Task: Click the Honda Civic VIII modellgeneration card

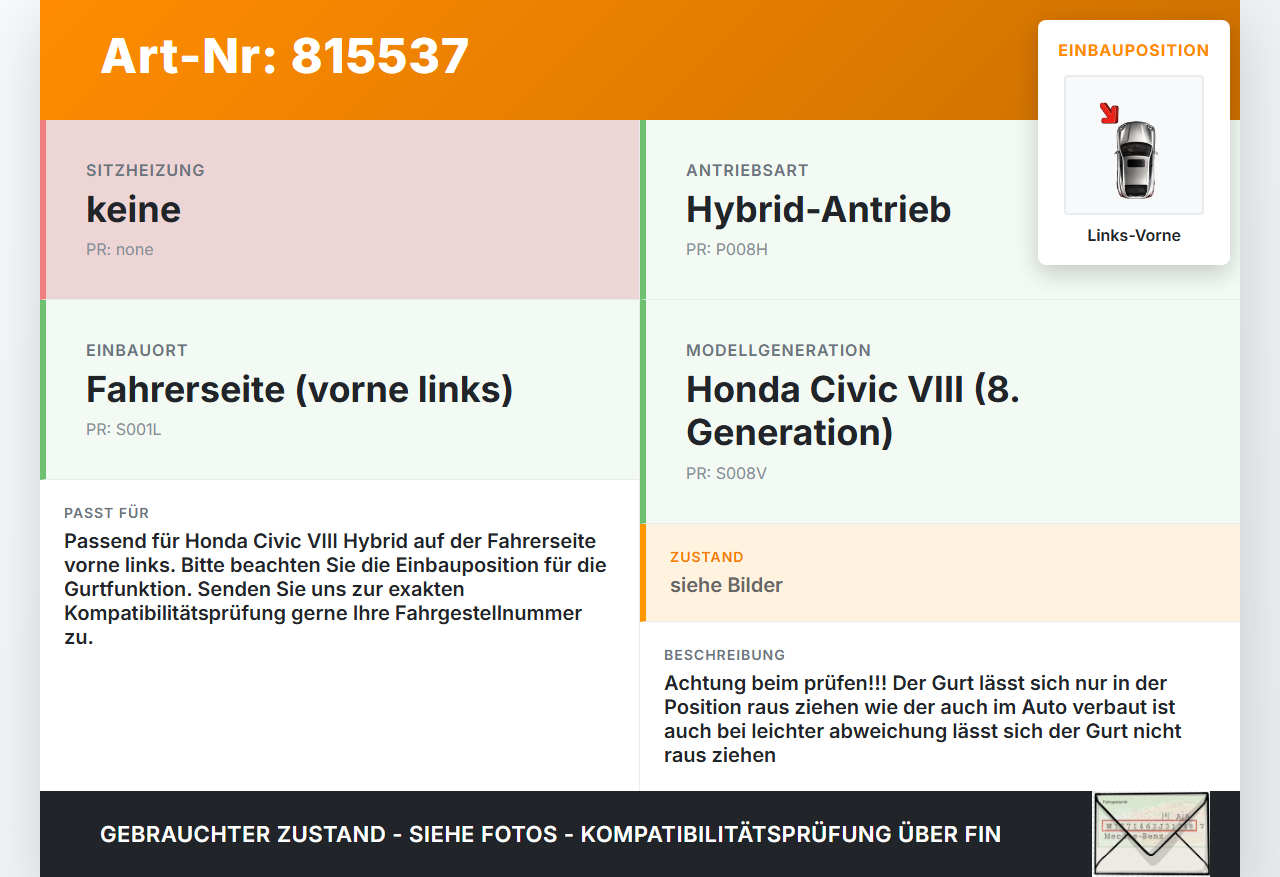Action: coord(940,412)
